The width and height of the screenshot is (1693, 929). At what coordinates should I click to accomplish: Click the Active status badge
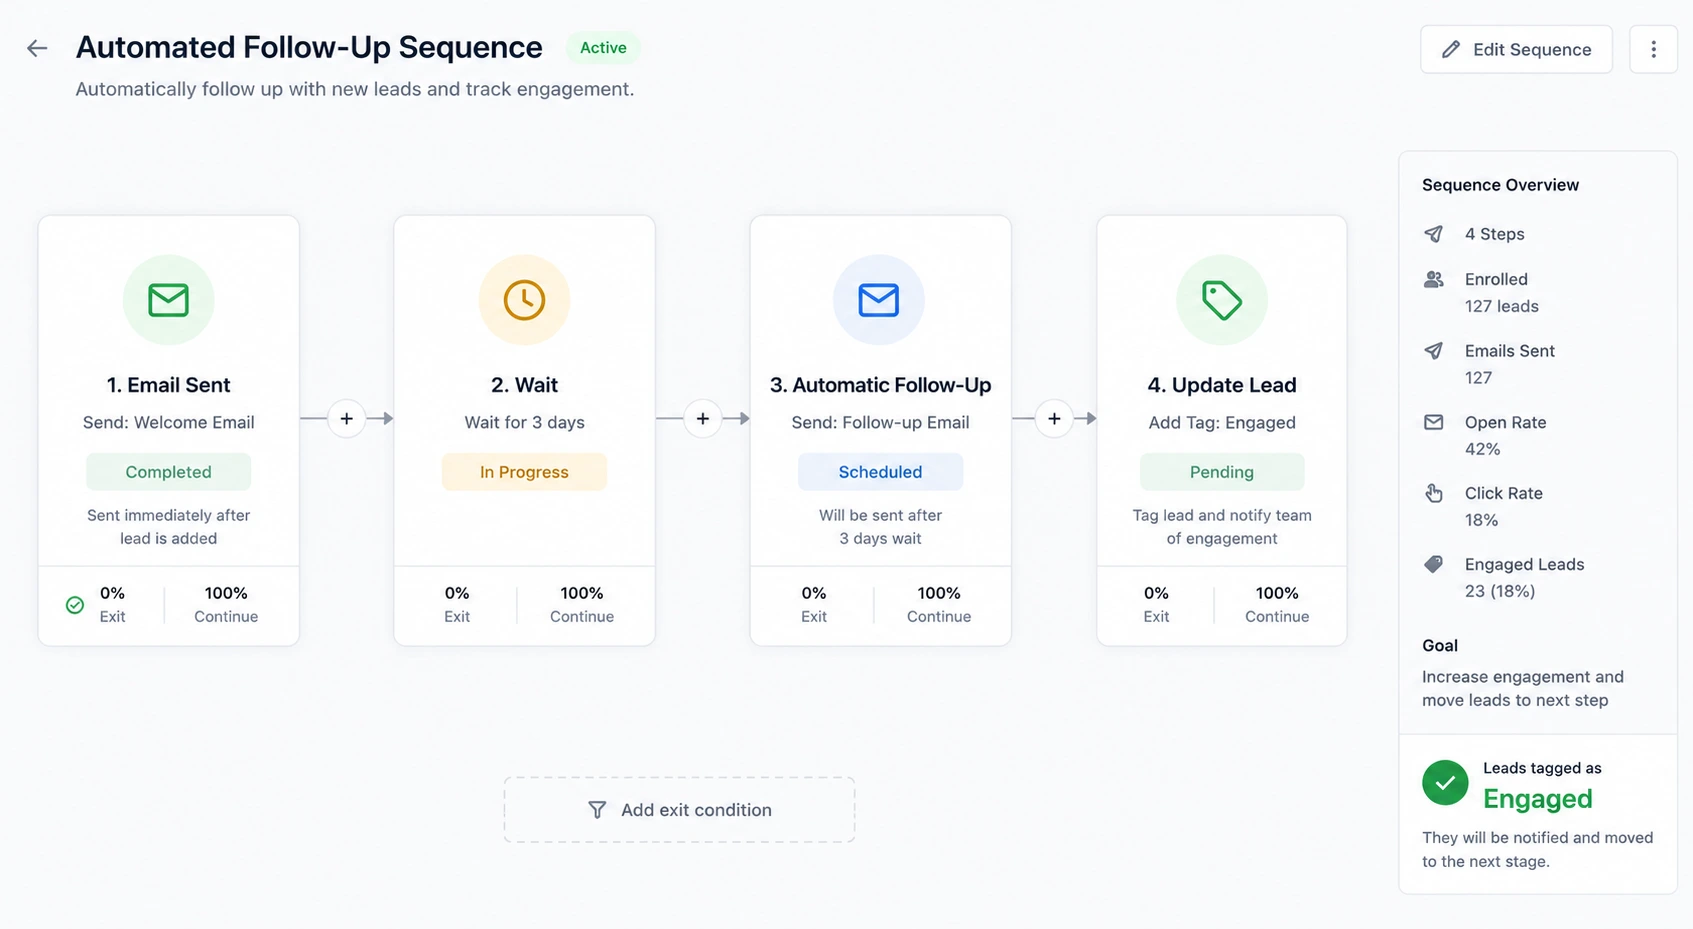tap(603, 48)
